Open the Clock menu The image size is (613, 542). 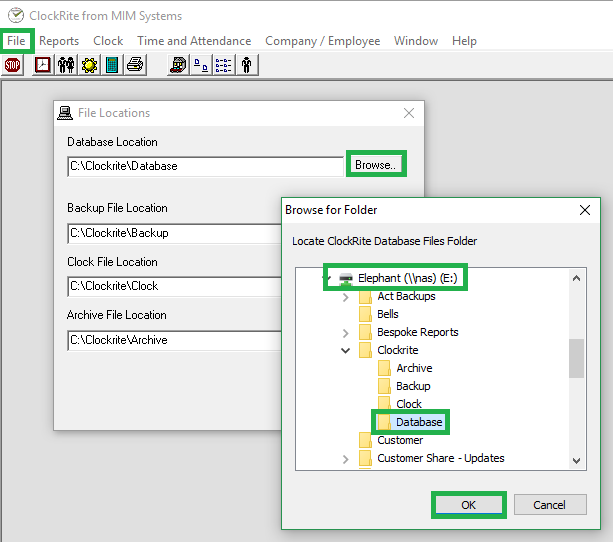[108, 41]
